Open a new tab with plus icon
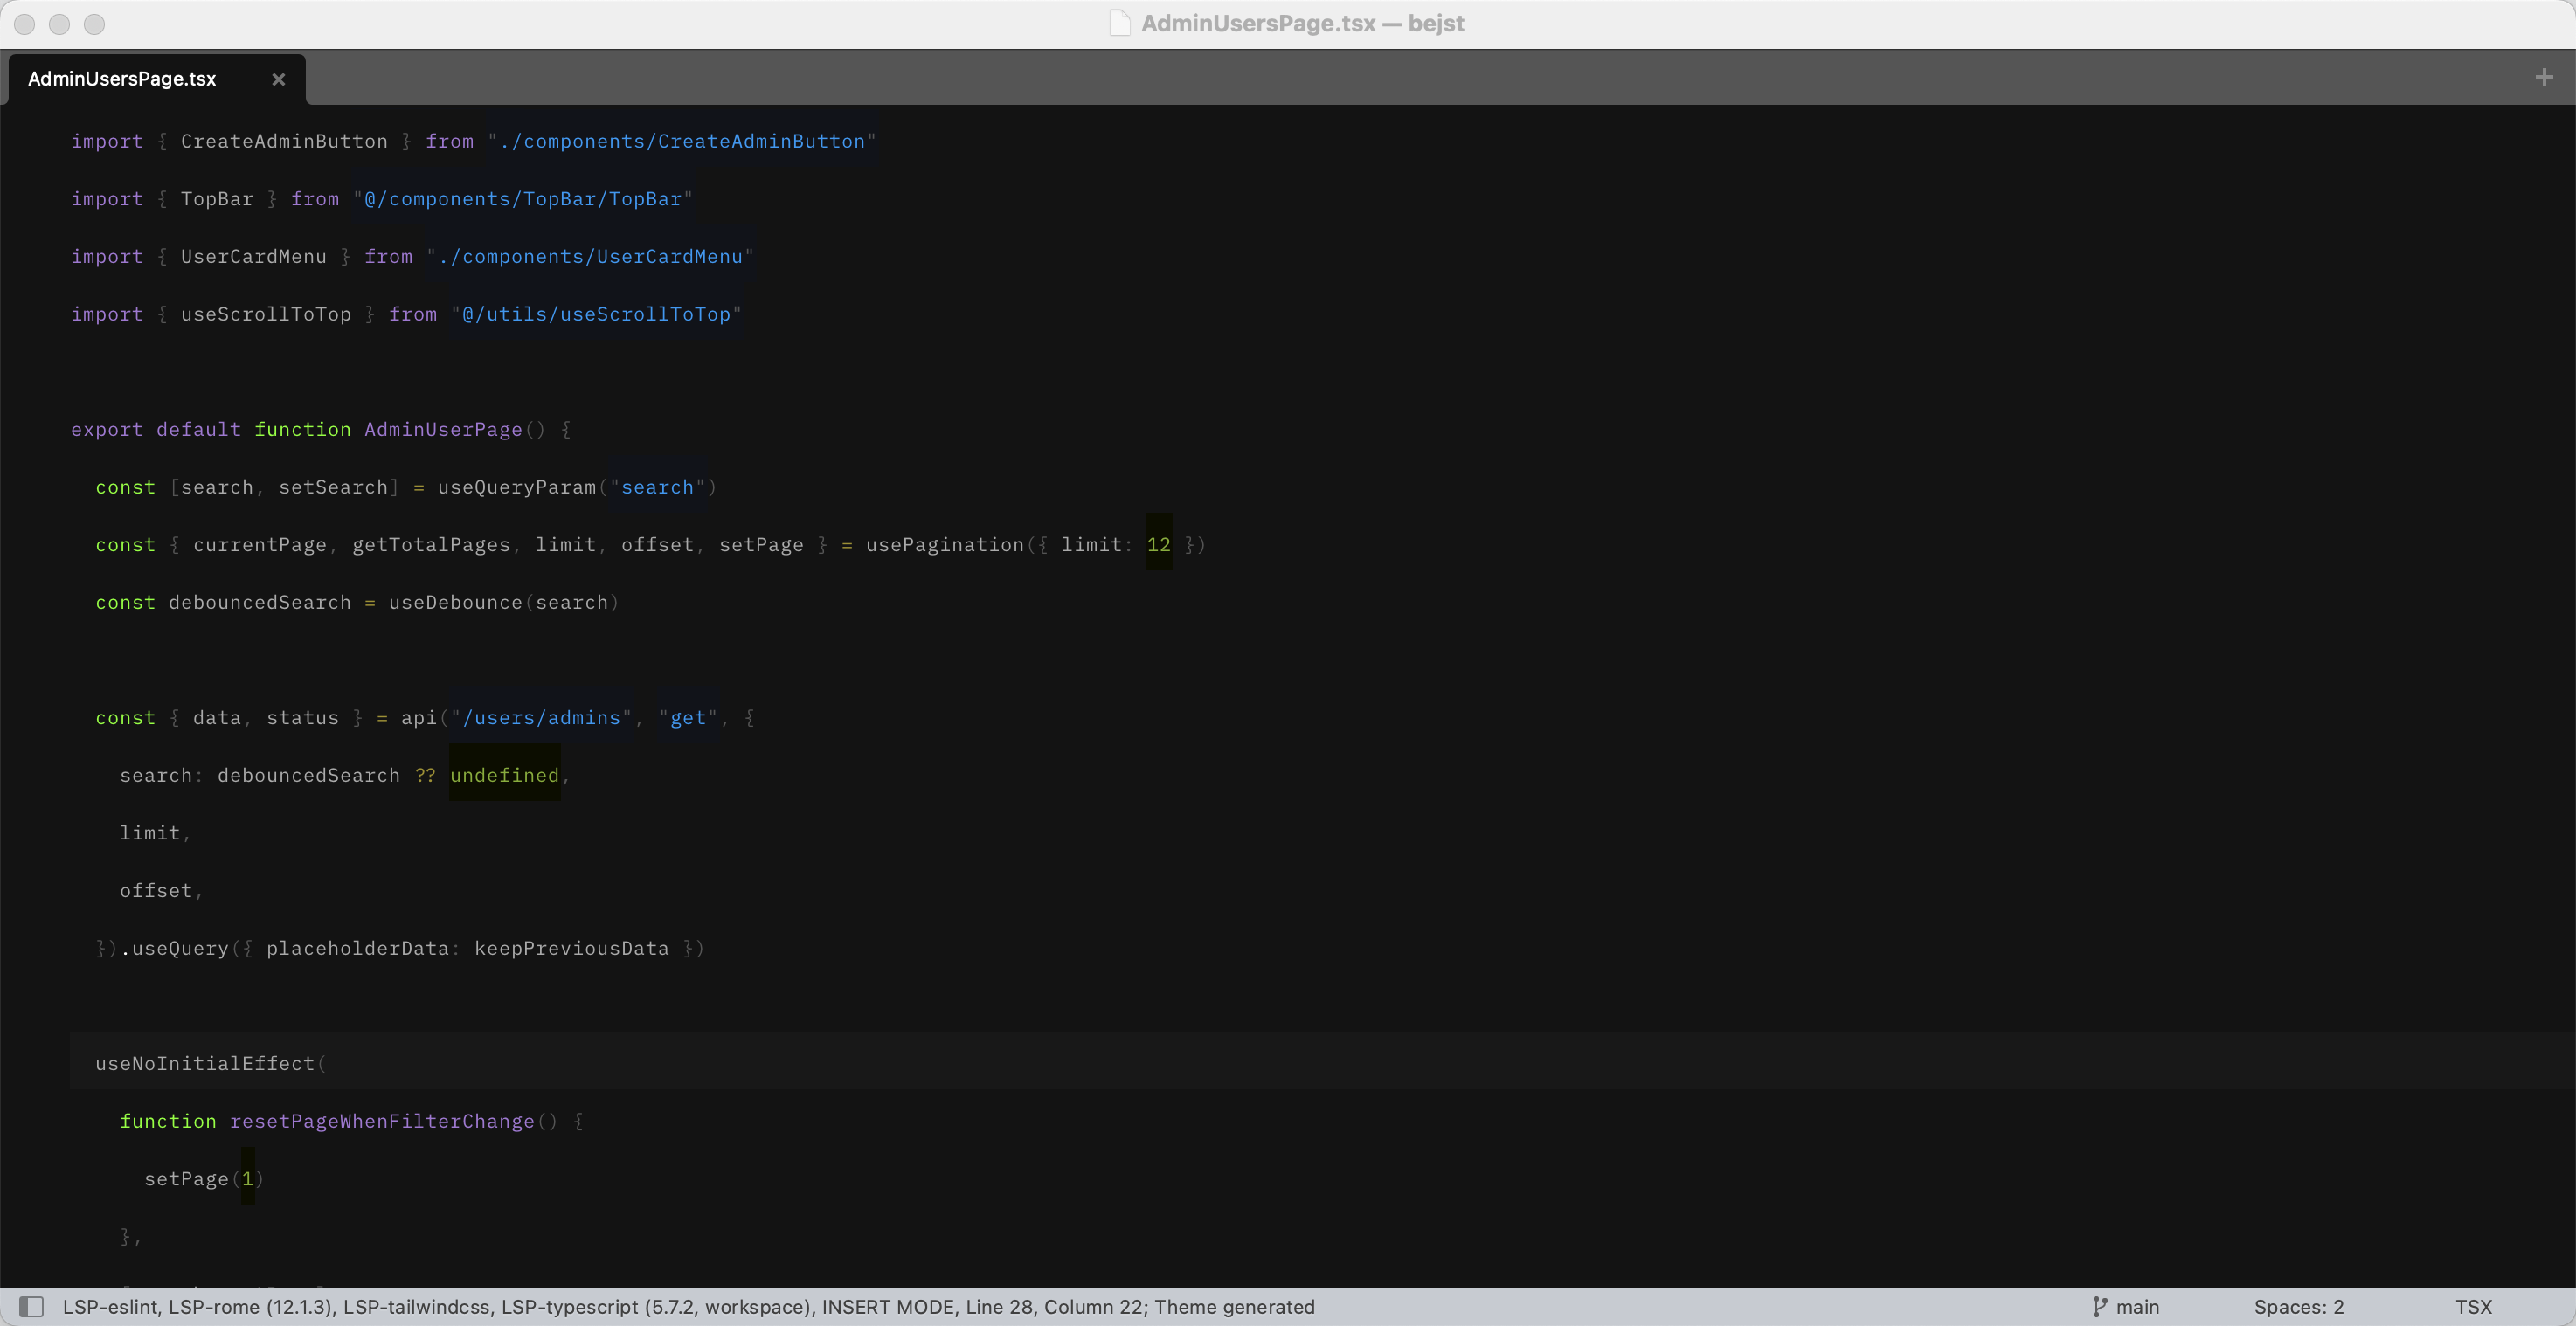This screenshot has height=1326, width=2576. (2544, 77)
